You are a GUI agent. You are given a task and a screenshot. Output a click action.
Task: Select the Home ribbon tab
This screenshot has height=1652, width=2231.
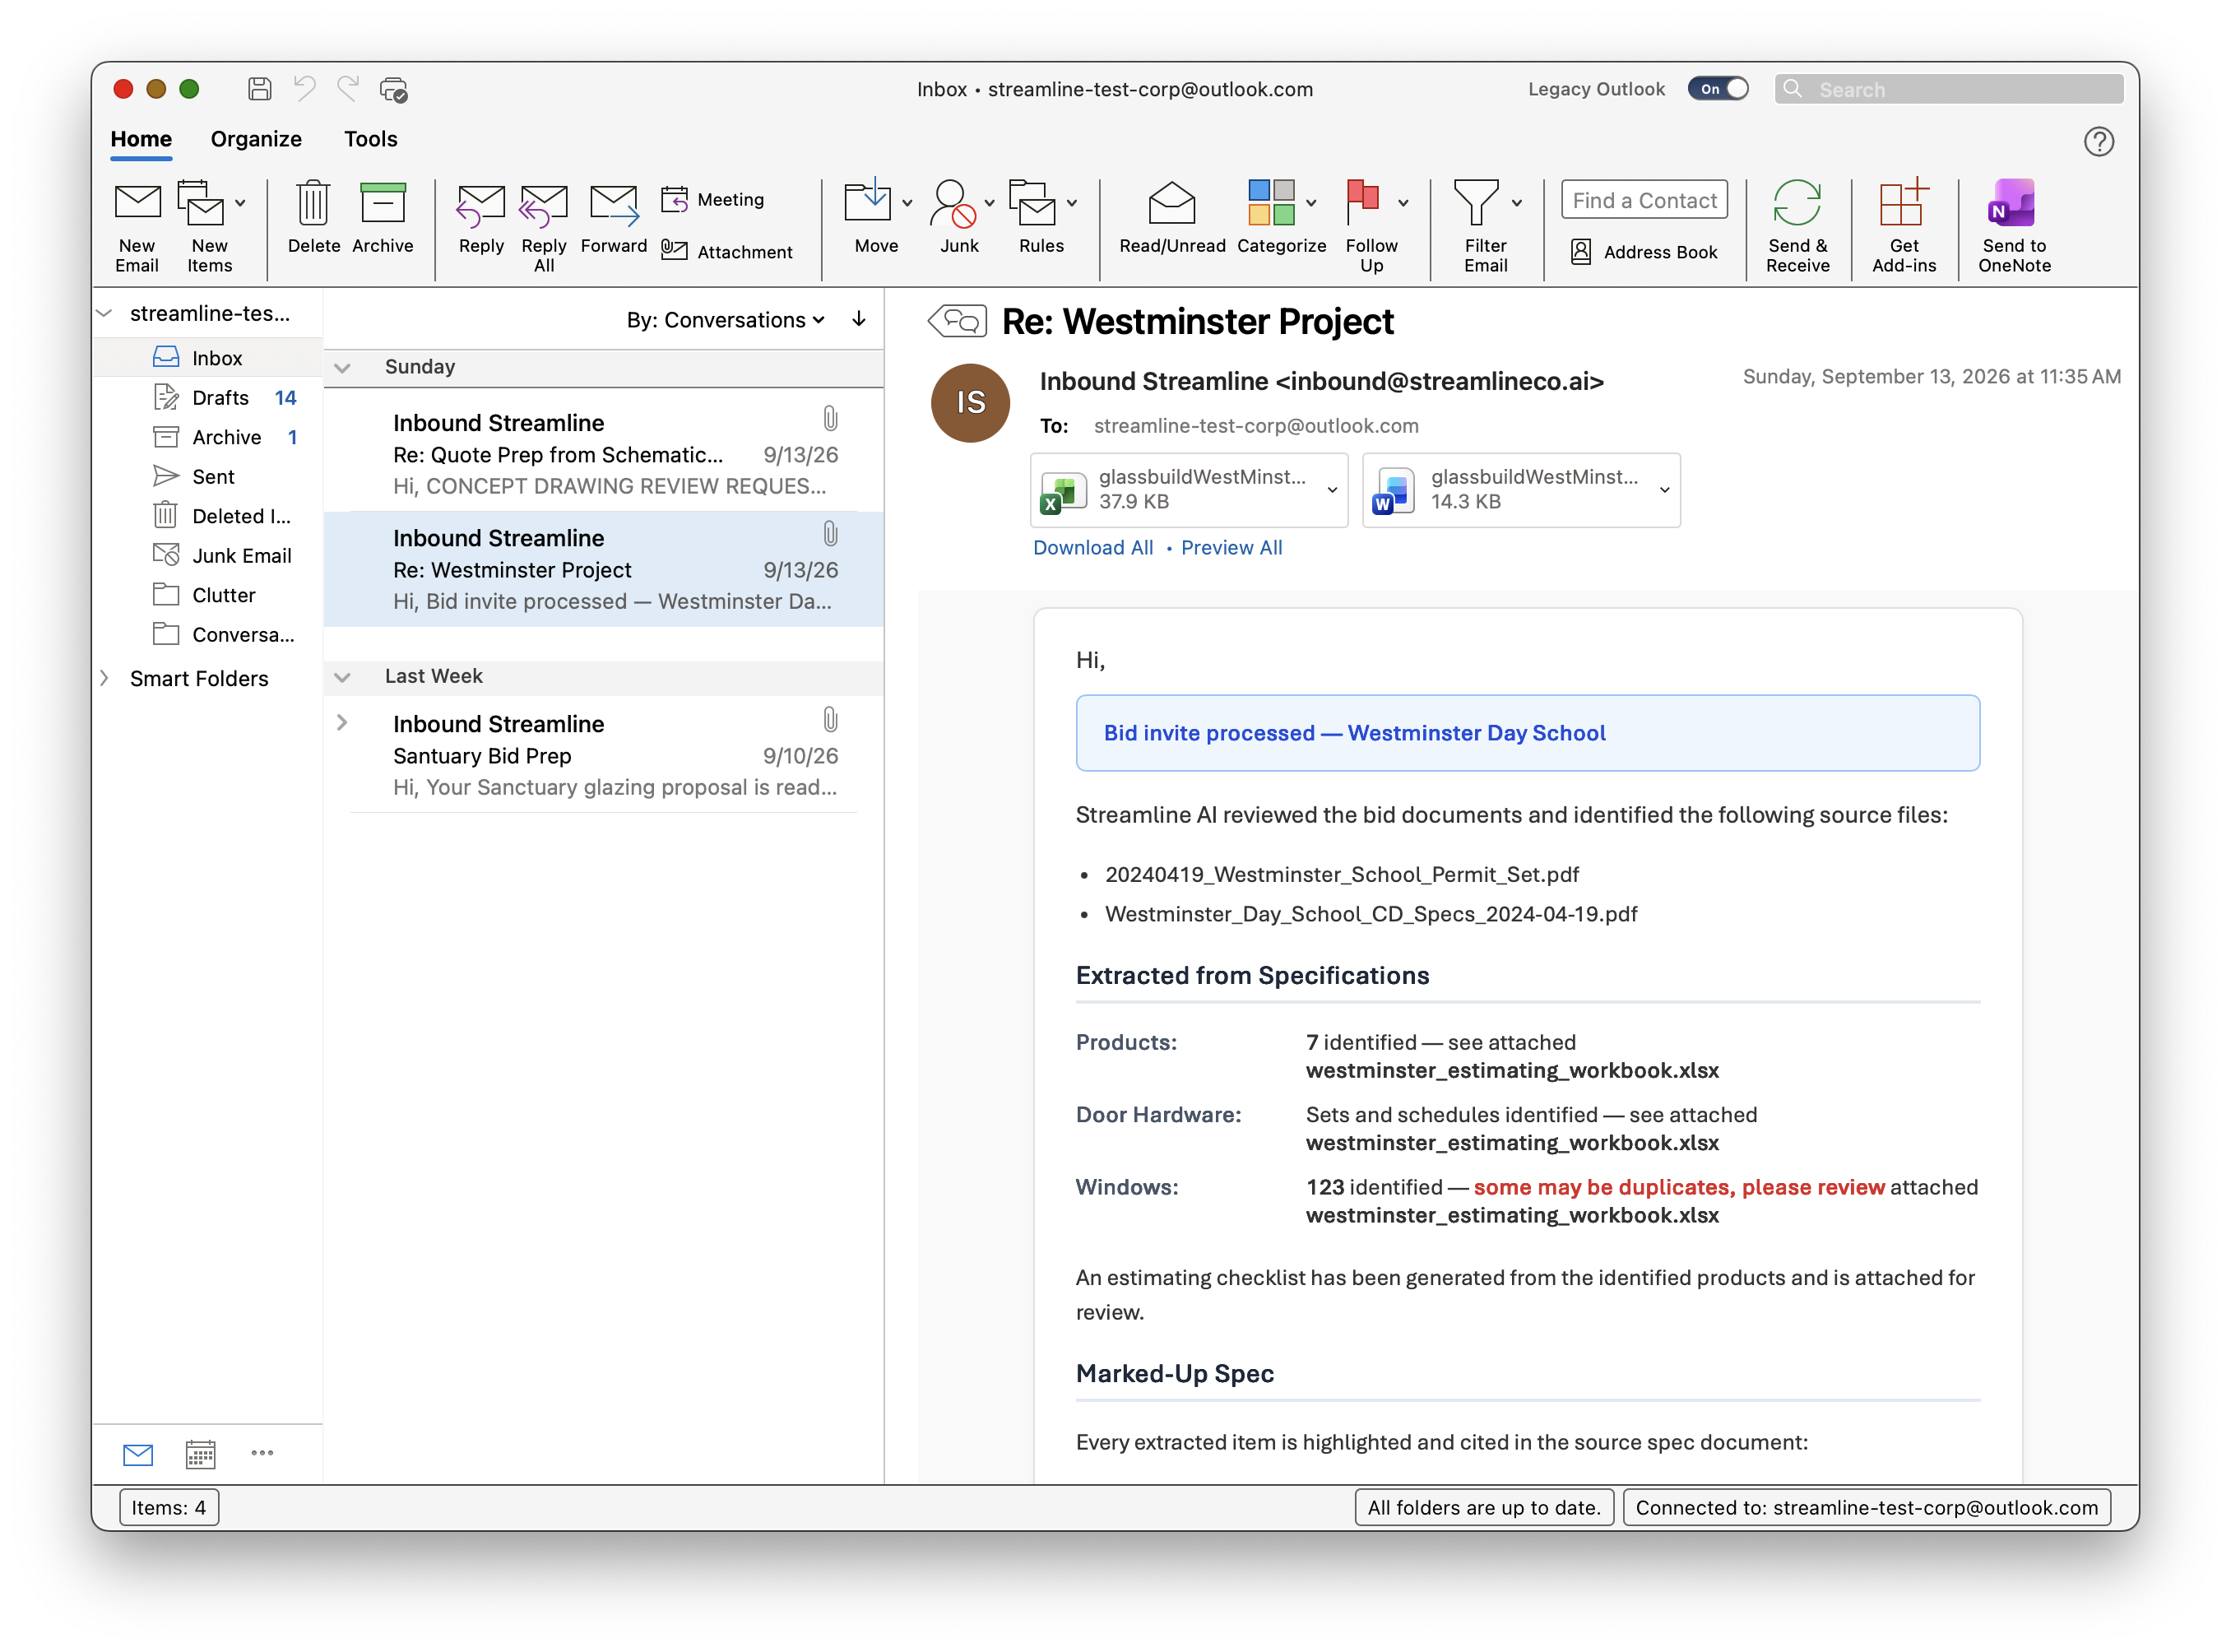(141, 139)
